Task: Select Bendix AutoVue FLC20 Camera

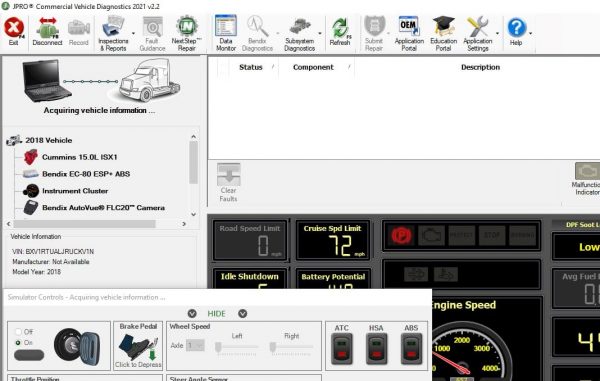Action: (x=103, y=208)
